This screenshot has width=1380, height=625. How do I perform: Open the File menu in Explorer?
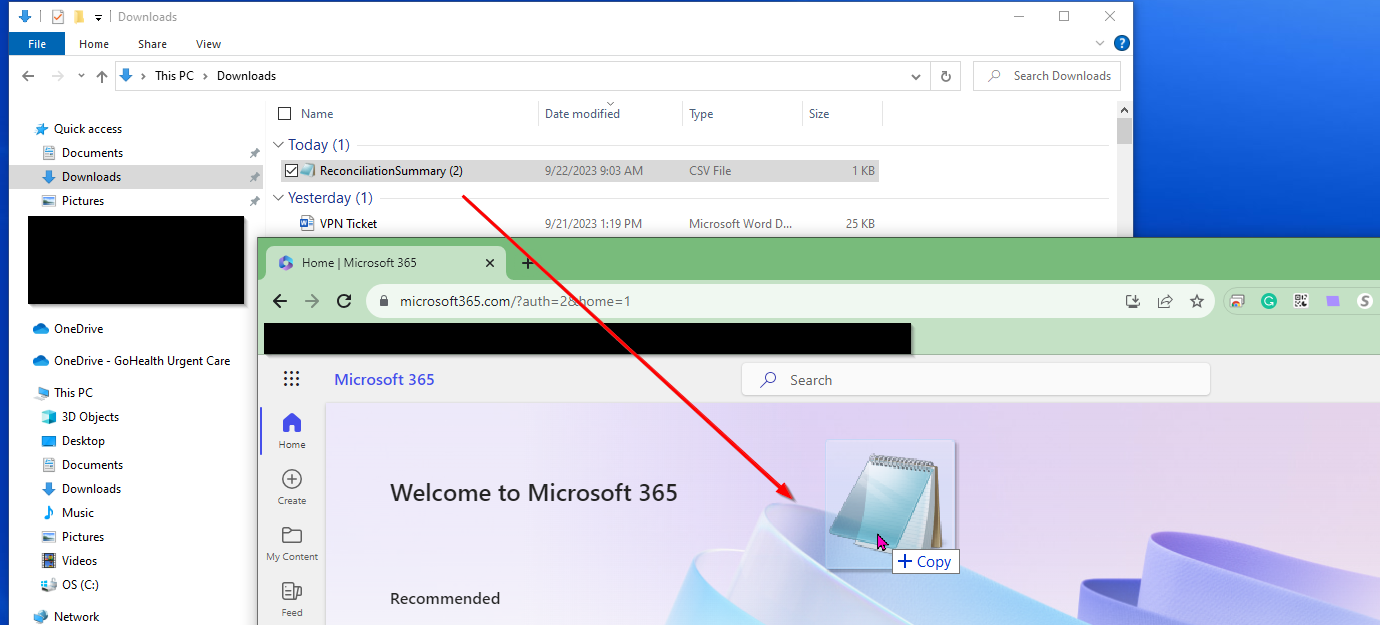(x=37, y=44)
